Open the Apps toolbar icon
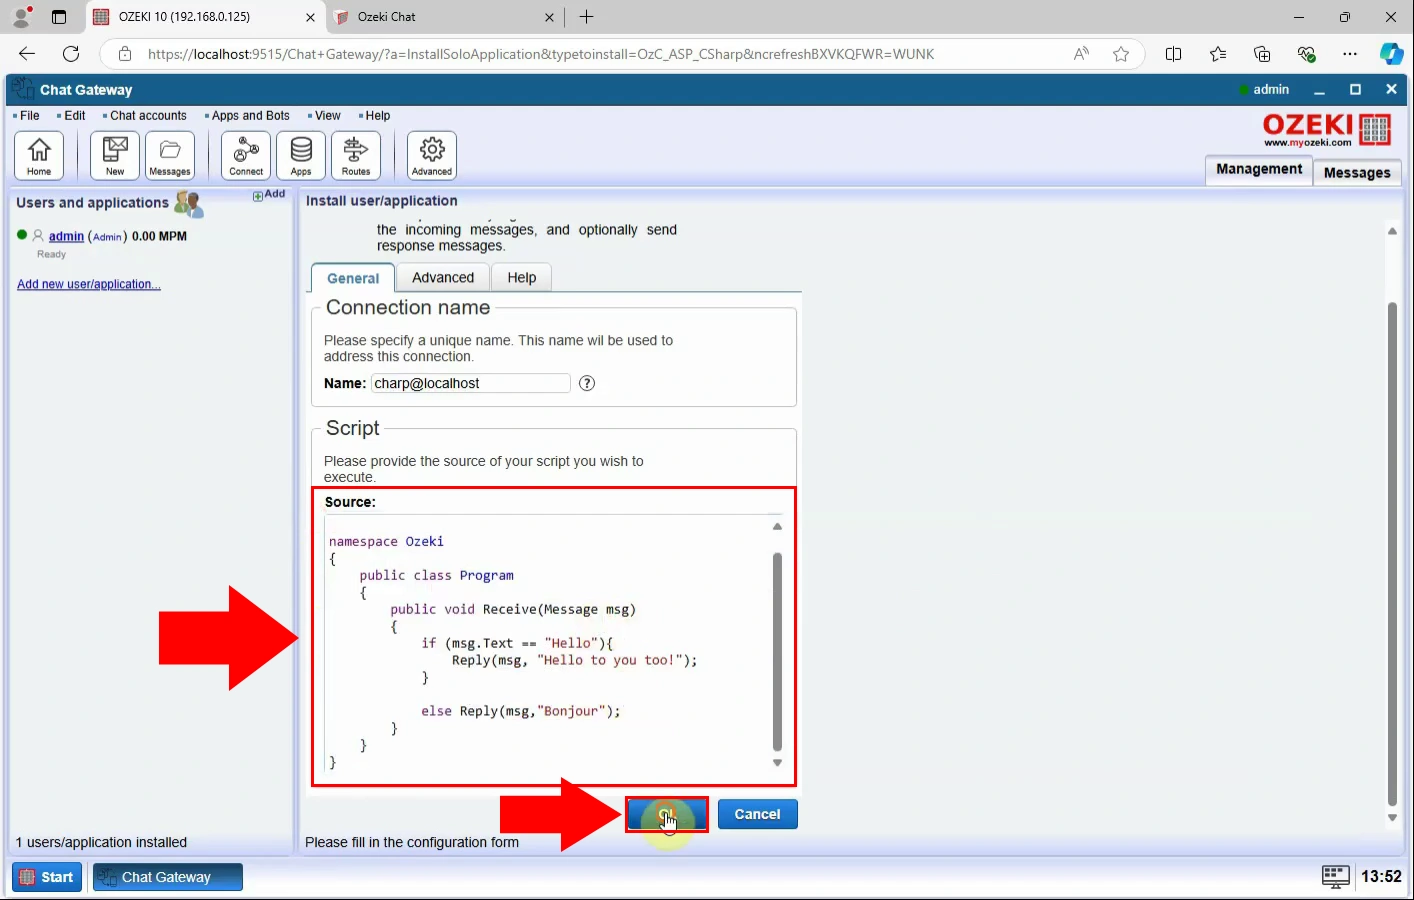Viewport: 1414px width, 900px height. tap(301, 155)
